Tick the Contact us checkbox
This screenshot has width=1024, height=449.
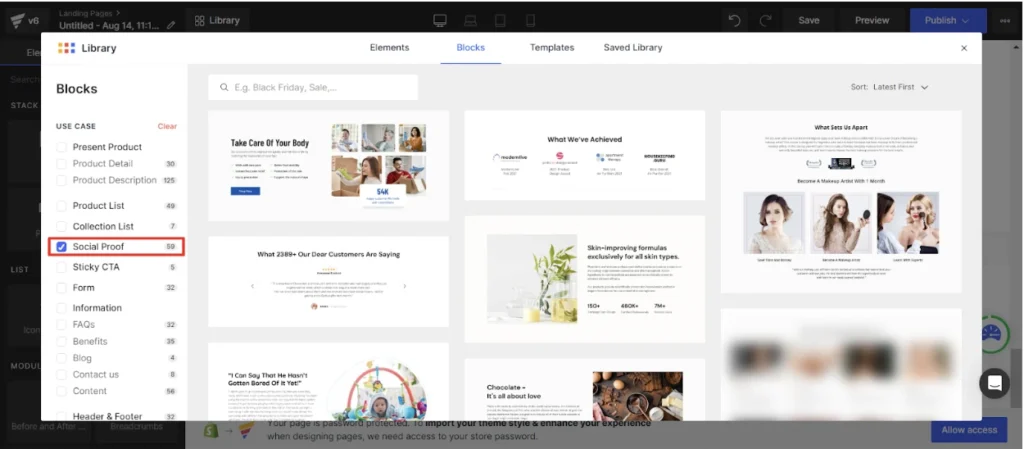61,375
